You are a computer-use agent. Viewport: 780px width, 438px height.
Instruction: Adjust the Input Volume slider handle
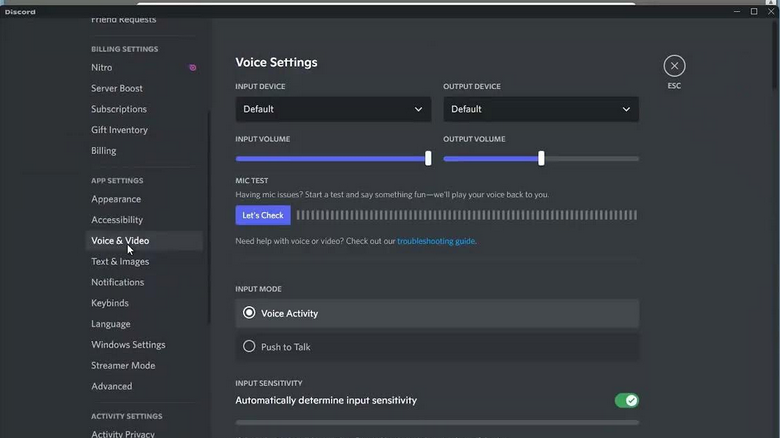click(x=428, y=158)
